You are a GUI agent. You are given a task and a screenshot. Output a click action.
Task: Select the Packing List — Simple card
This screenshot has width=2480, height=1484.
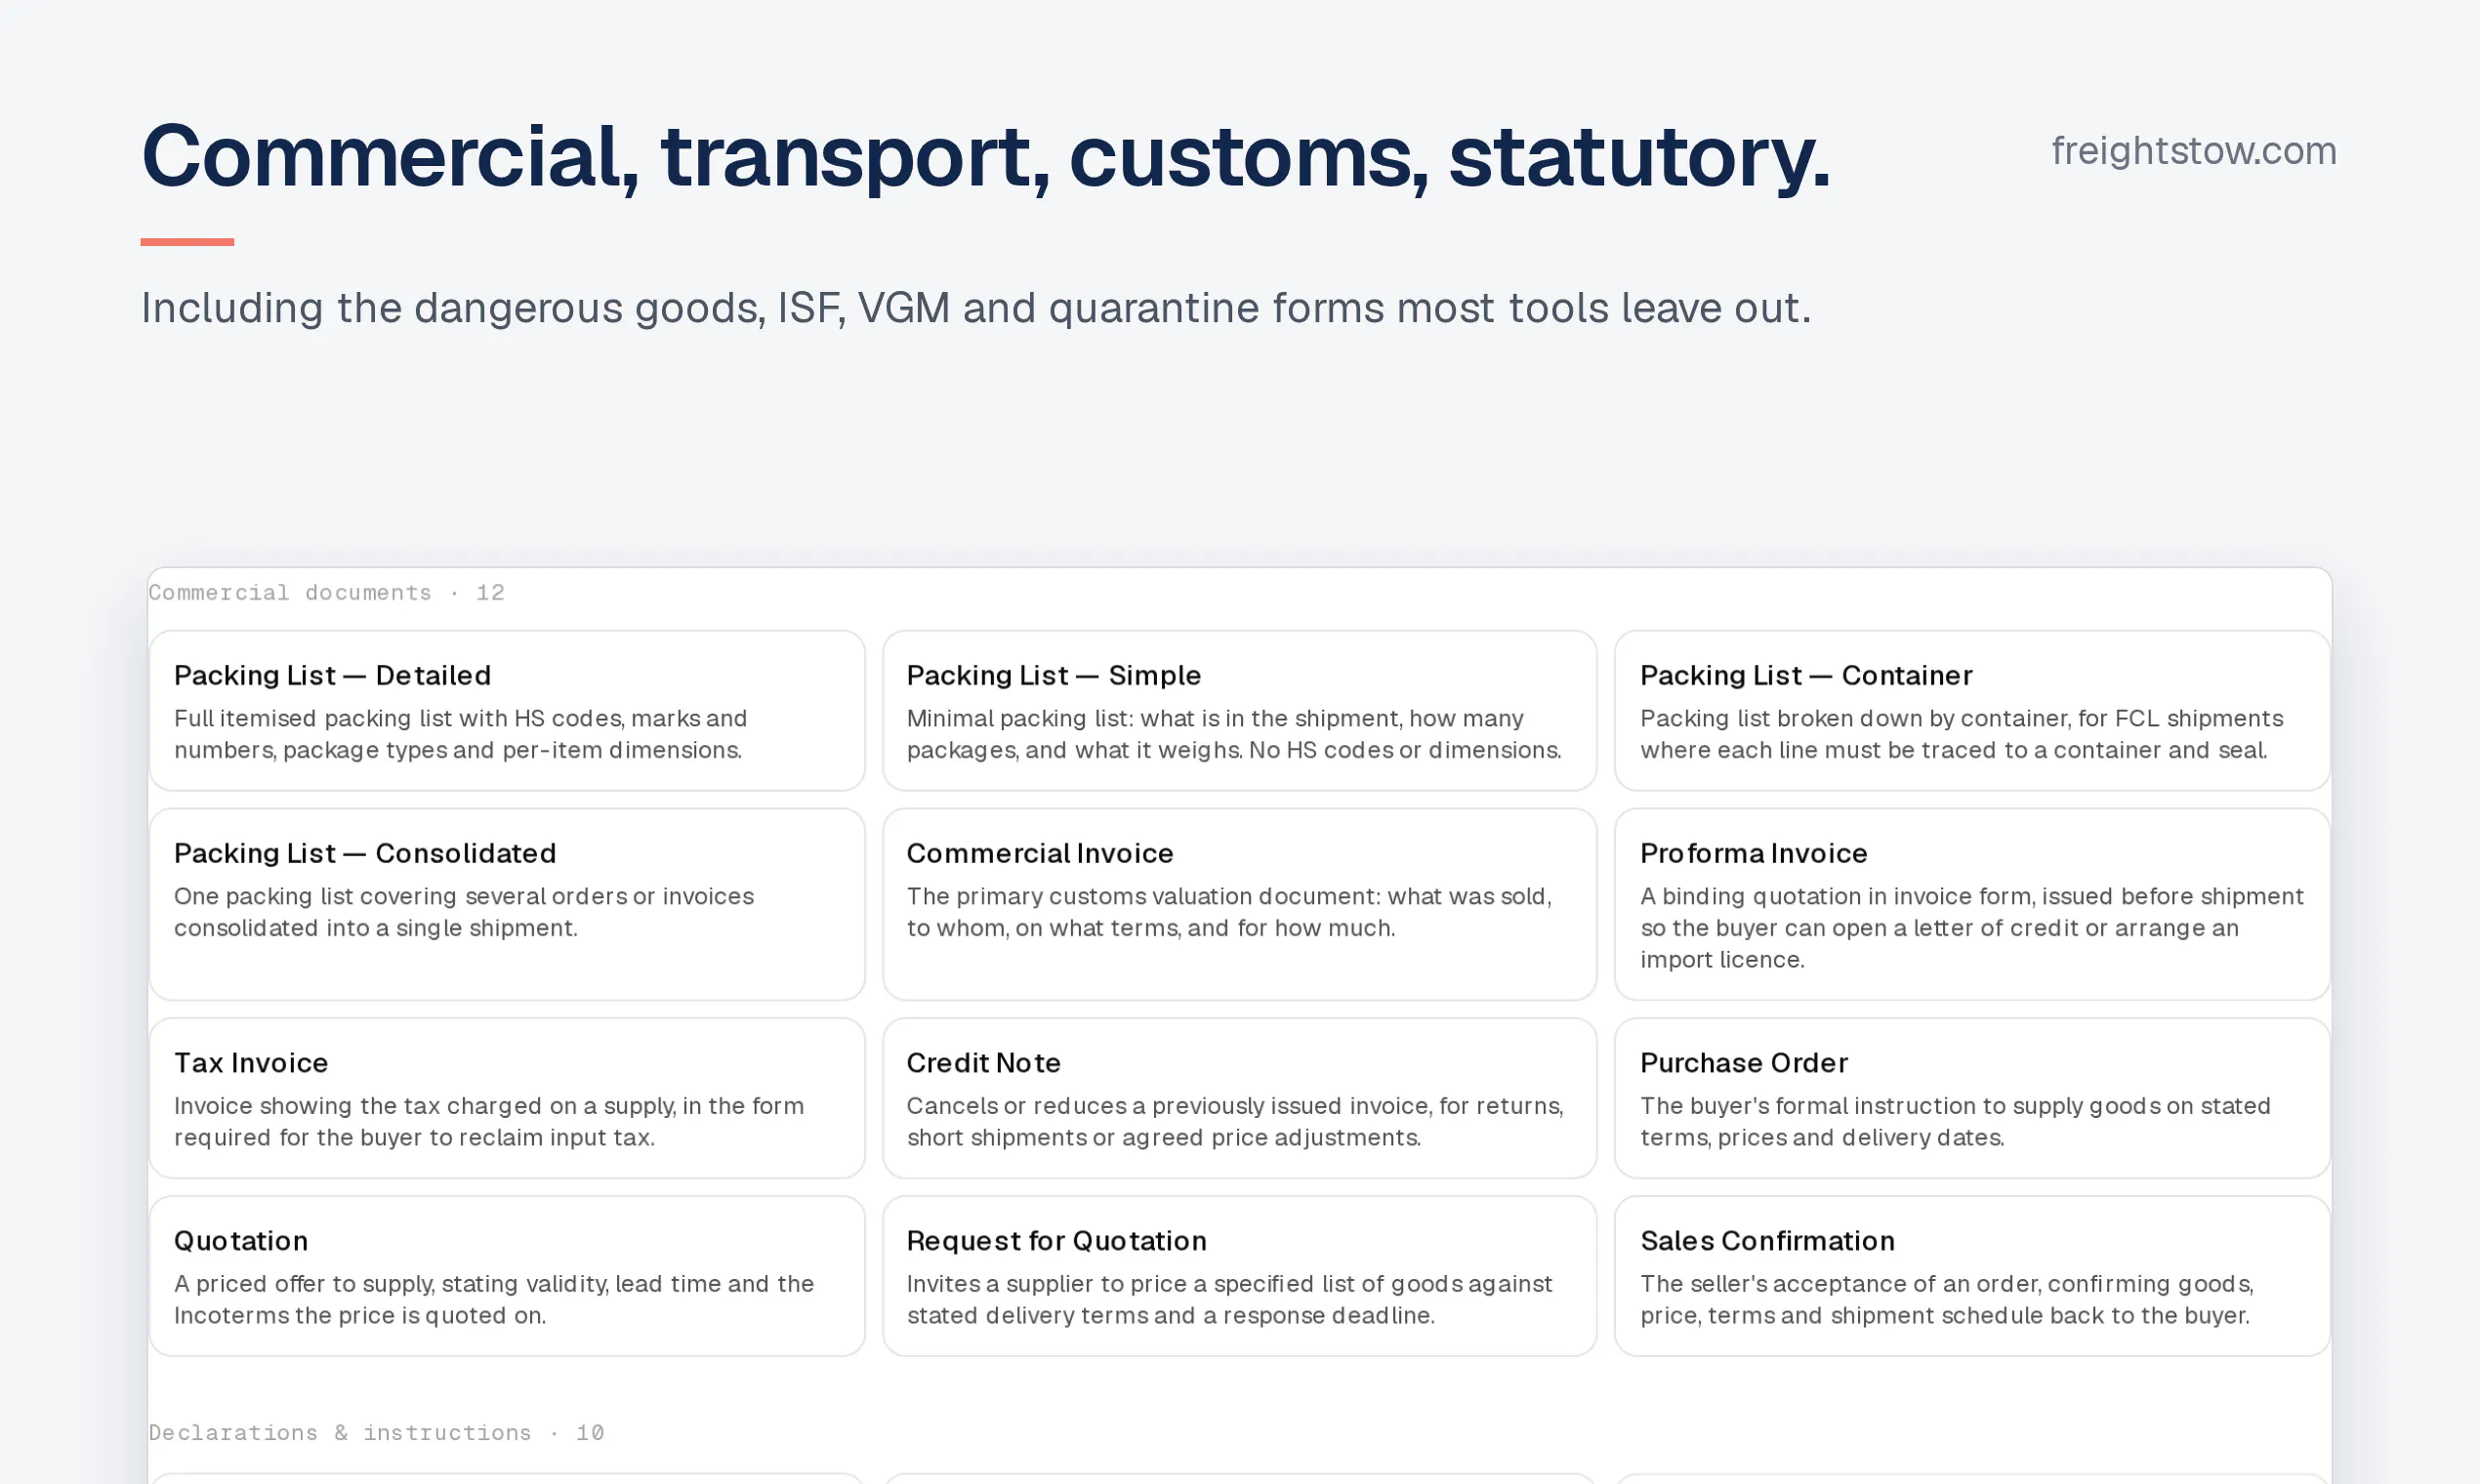click(1239, 710)
